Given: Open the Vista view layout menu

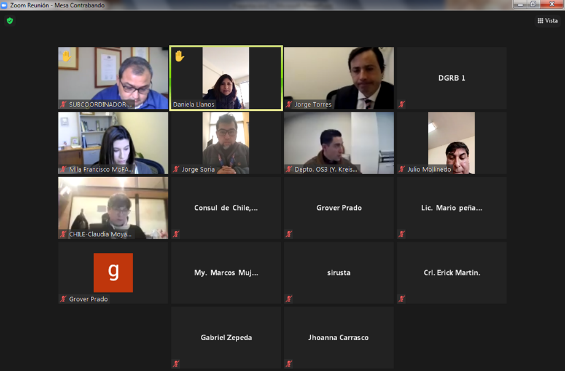Looking at the screenshot, I should (x=547, y=21).
